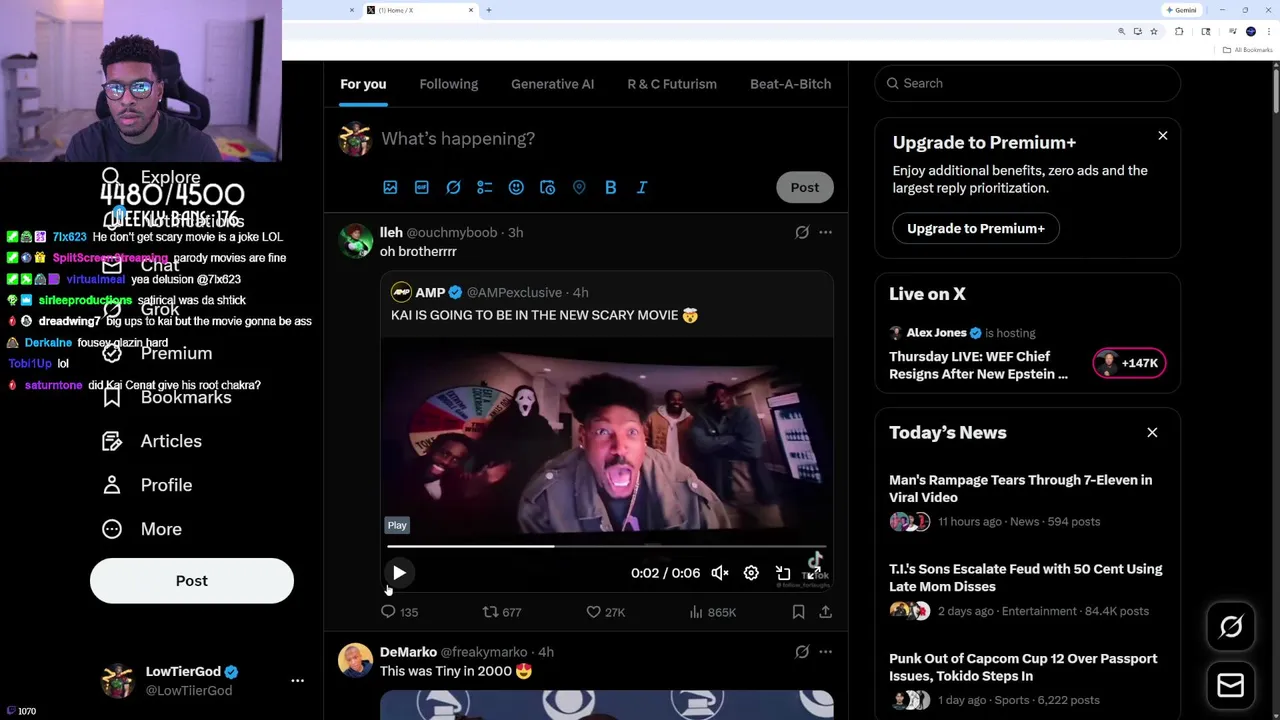Open Premium in left sidebar
This screenshot has width=1280, height=720.
[157, 353]
